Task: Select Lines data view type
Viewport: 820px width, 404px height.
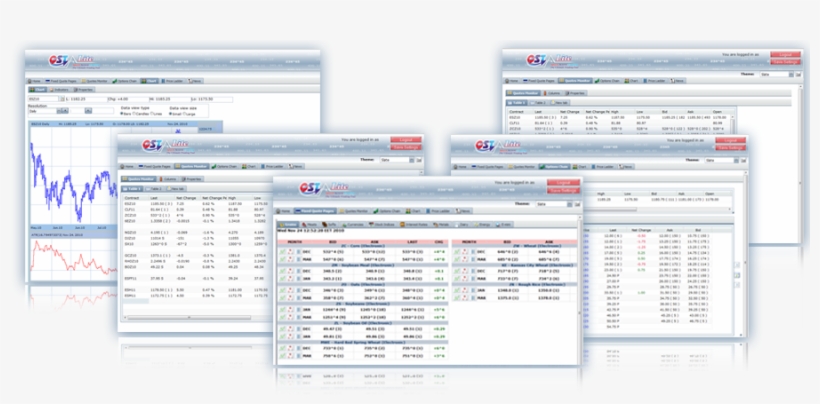Action: click(152, 114)
